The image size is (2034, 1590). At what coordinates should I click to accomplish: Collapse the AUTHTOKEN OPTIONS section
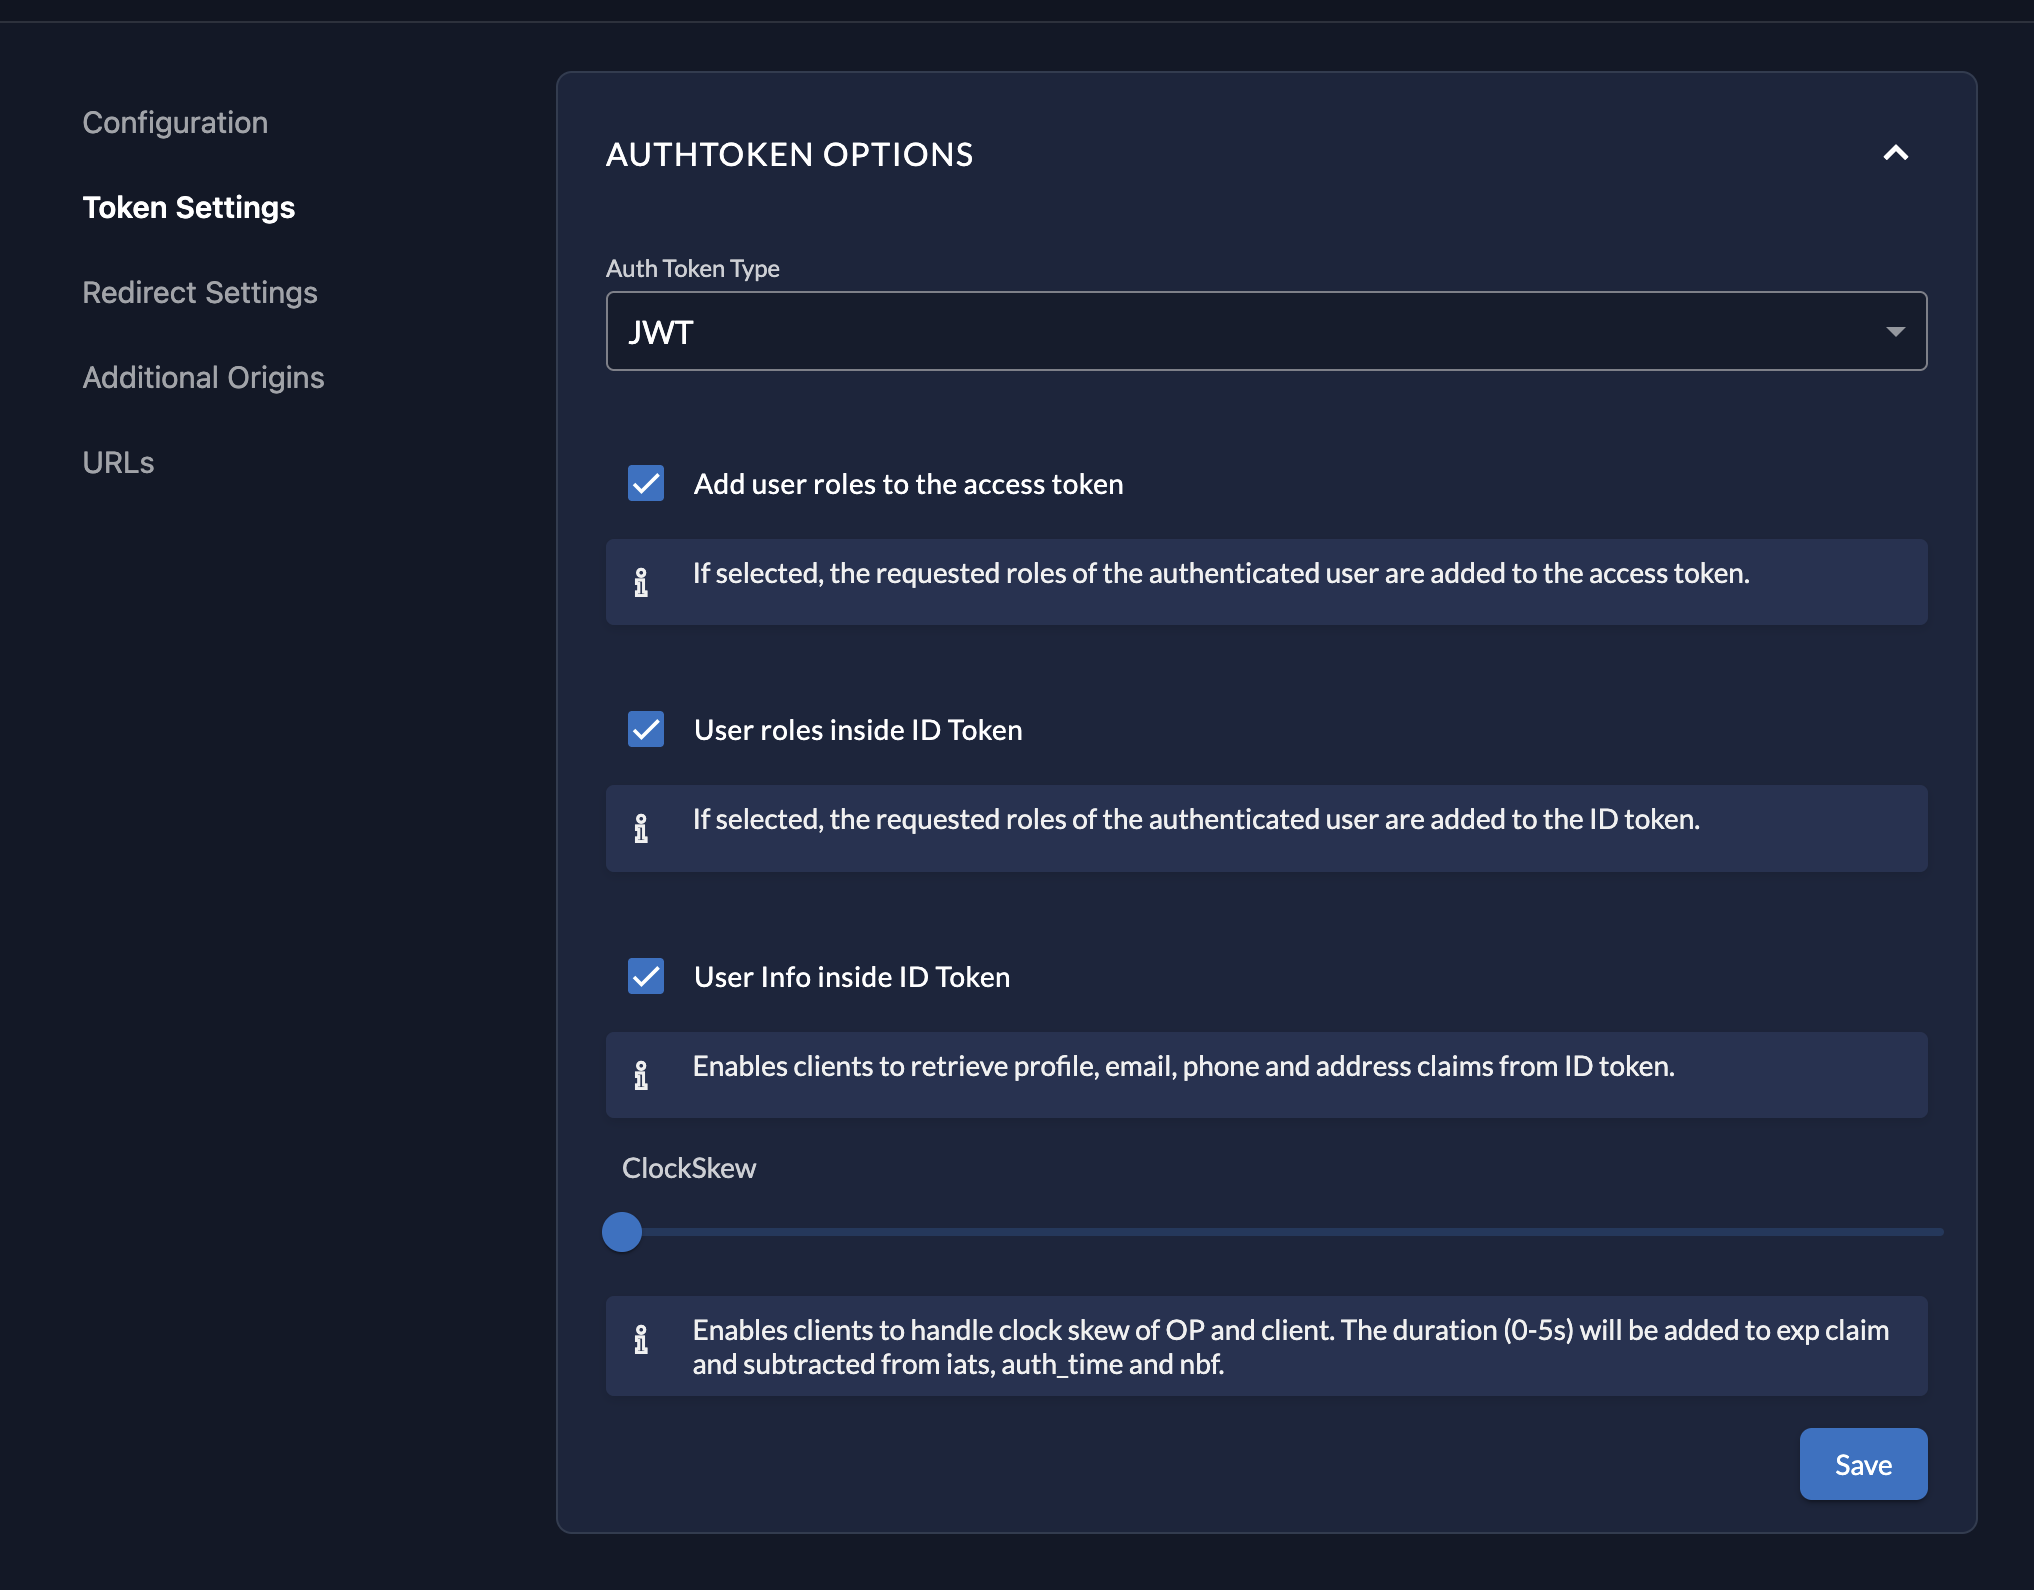[x=1895, y=153]
